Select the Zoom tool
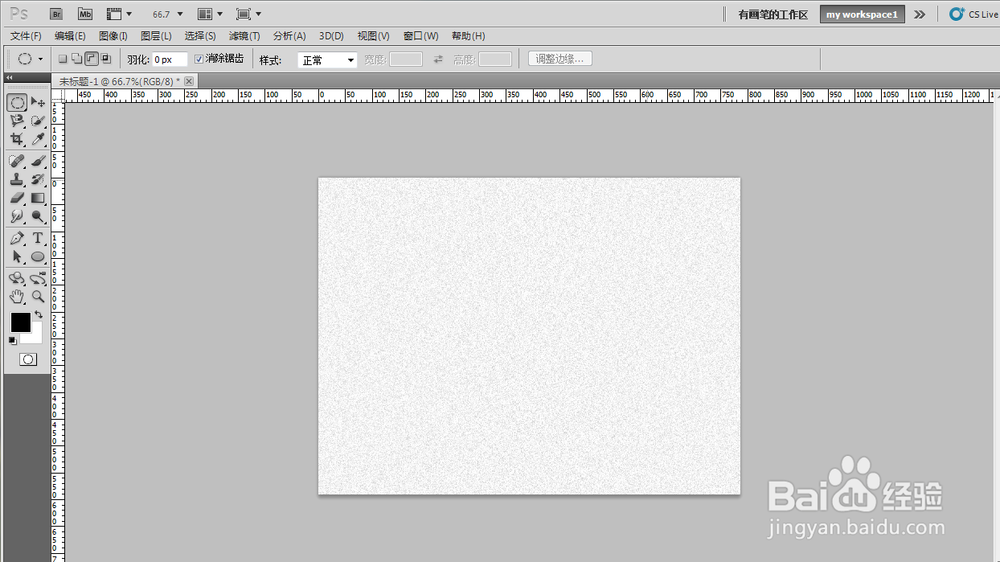Viewport: 1000px width, 562px height. 38,297
